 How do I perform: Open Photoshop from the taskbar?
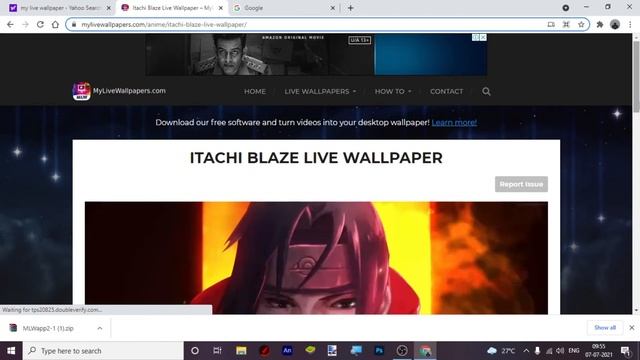(379, 351)
